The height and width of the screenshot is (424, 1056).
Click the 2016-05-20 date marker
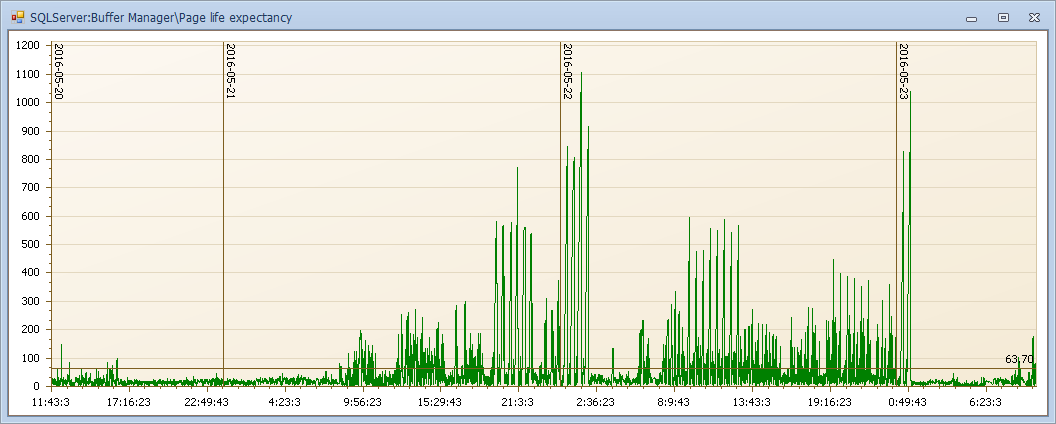point(58,72)
